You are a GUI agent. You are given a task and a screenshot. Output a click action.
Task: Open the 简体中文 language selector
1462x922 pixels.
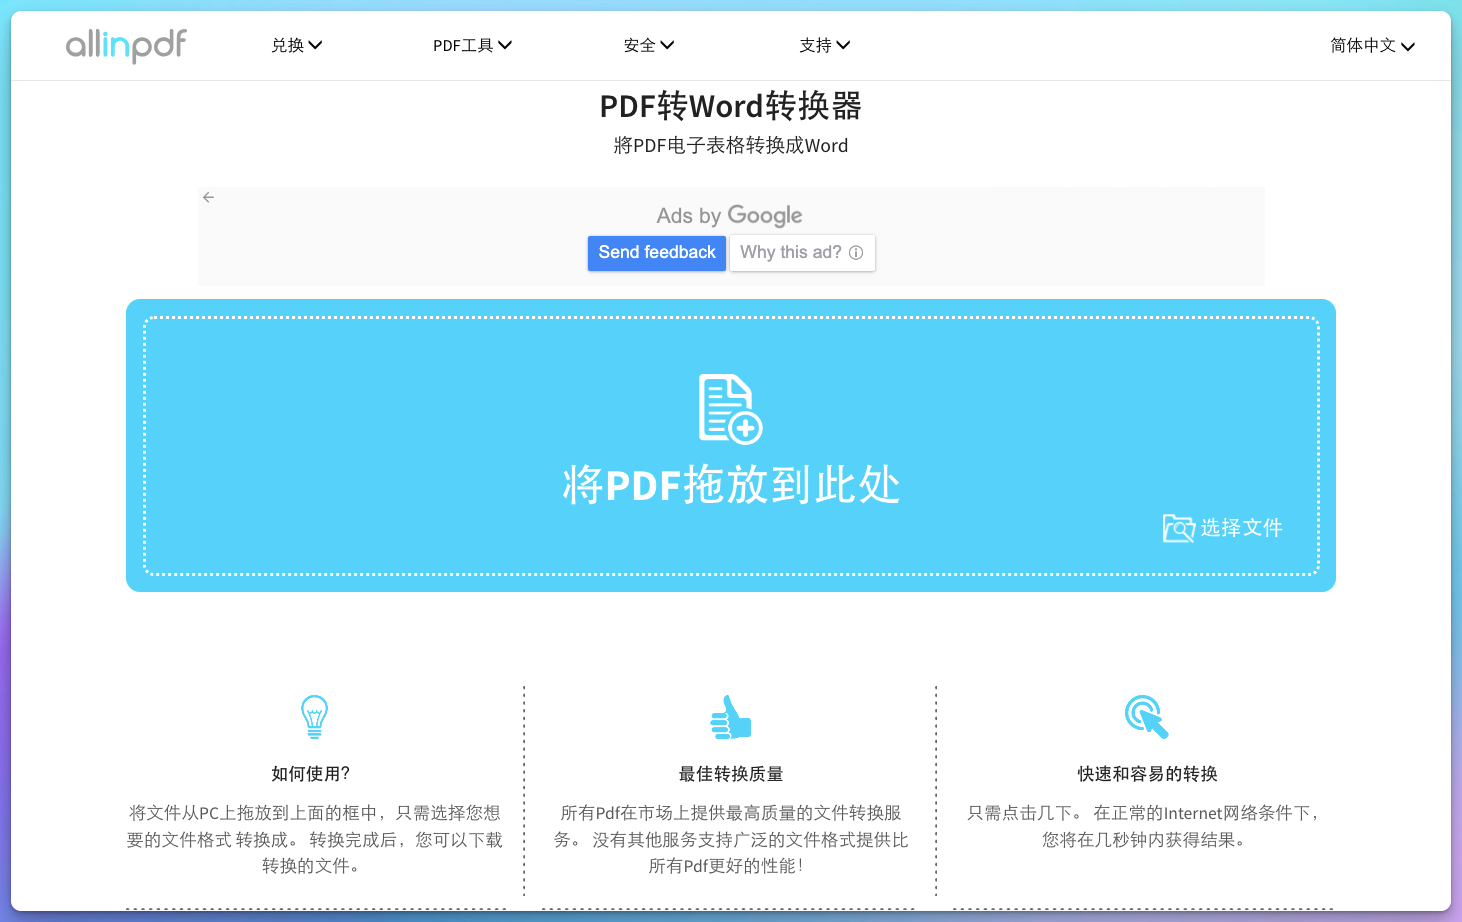coord(1372,46)
